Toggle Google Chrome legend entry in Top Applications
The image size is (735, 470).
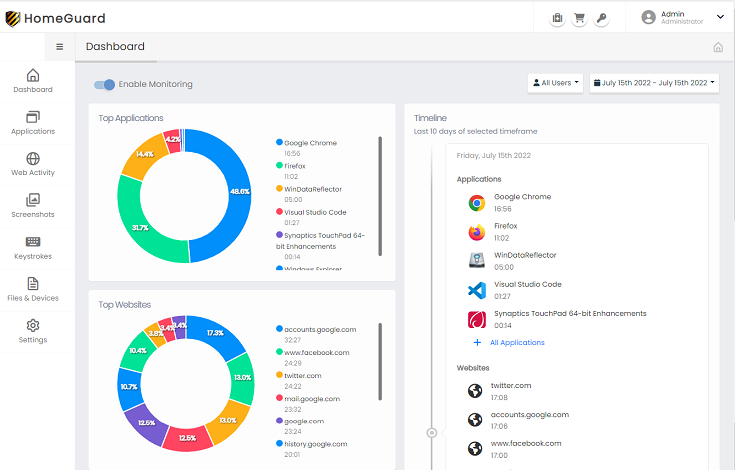(307, 143)
